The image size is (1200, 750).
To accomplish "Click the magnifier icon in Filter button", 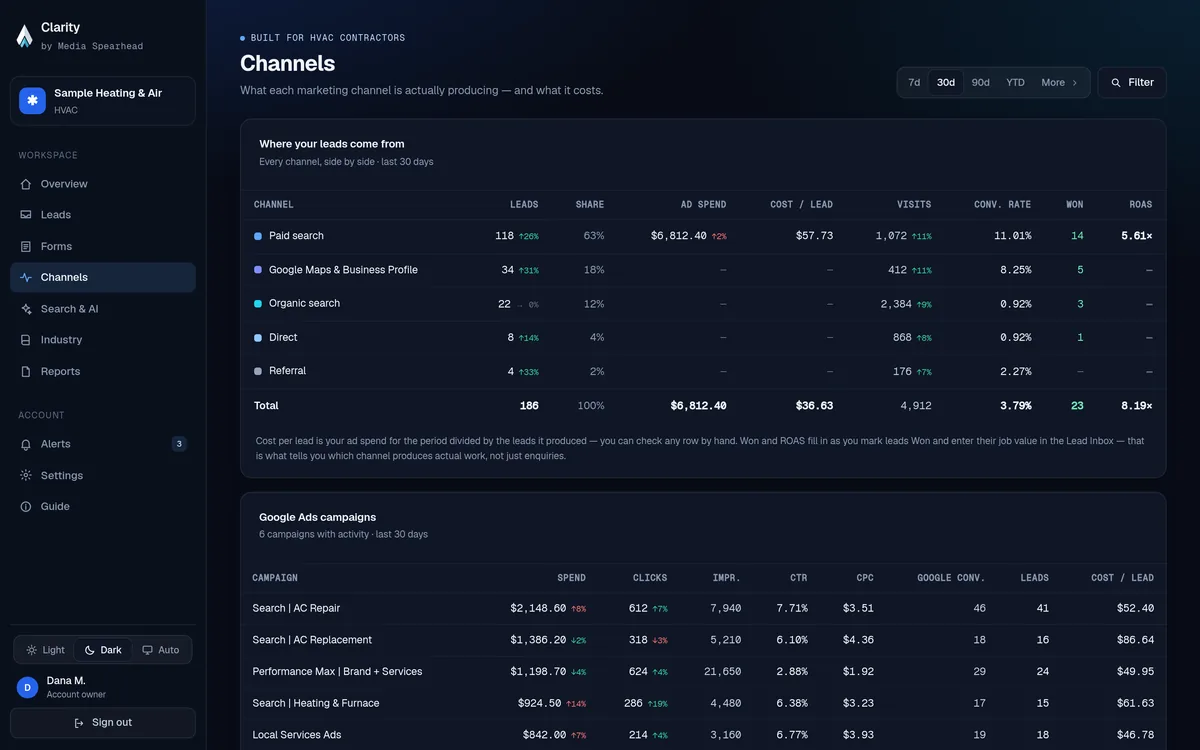I will (x=1116, y=83).
